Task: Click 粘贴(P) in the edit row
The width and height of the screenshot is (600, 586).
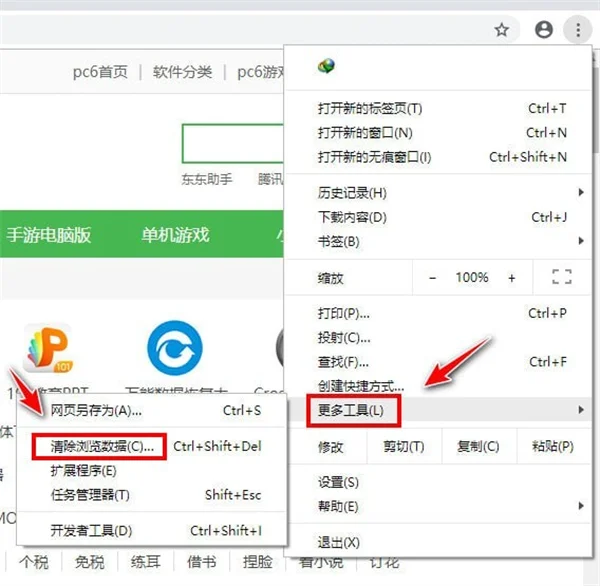Action: 553,446
